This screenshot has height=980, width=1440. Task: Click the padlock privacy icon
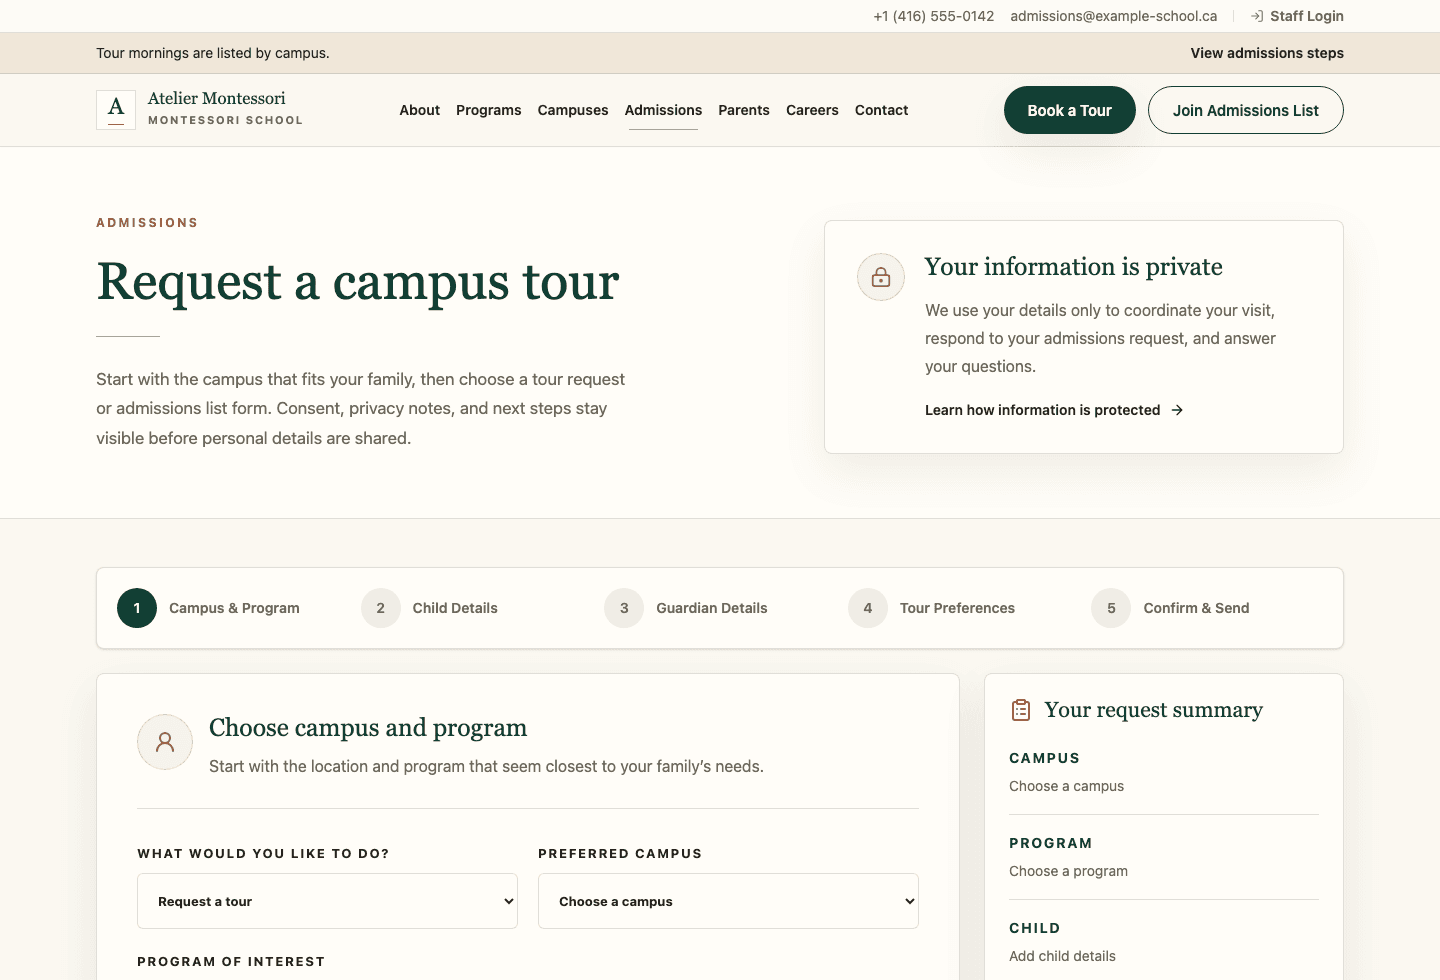coord(881,277)
